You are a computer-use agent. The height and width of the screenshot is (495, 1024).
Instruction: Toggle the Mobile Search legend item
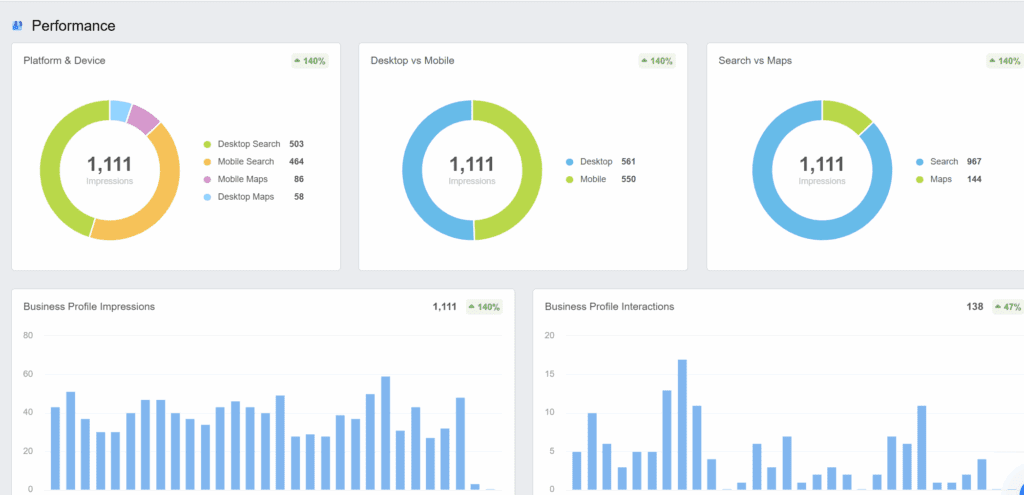point(245,162)
